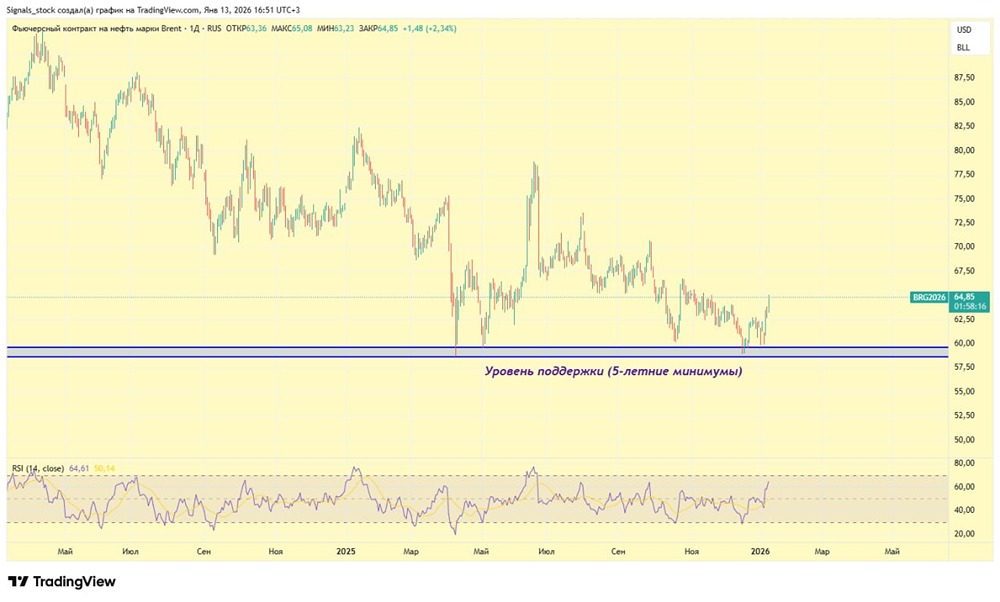The image size is (1000, 602).
Task: Click the 57,50 price scale label
Action: (964, 367)
